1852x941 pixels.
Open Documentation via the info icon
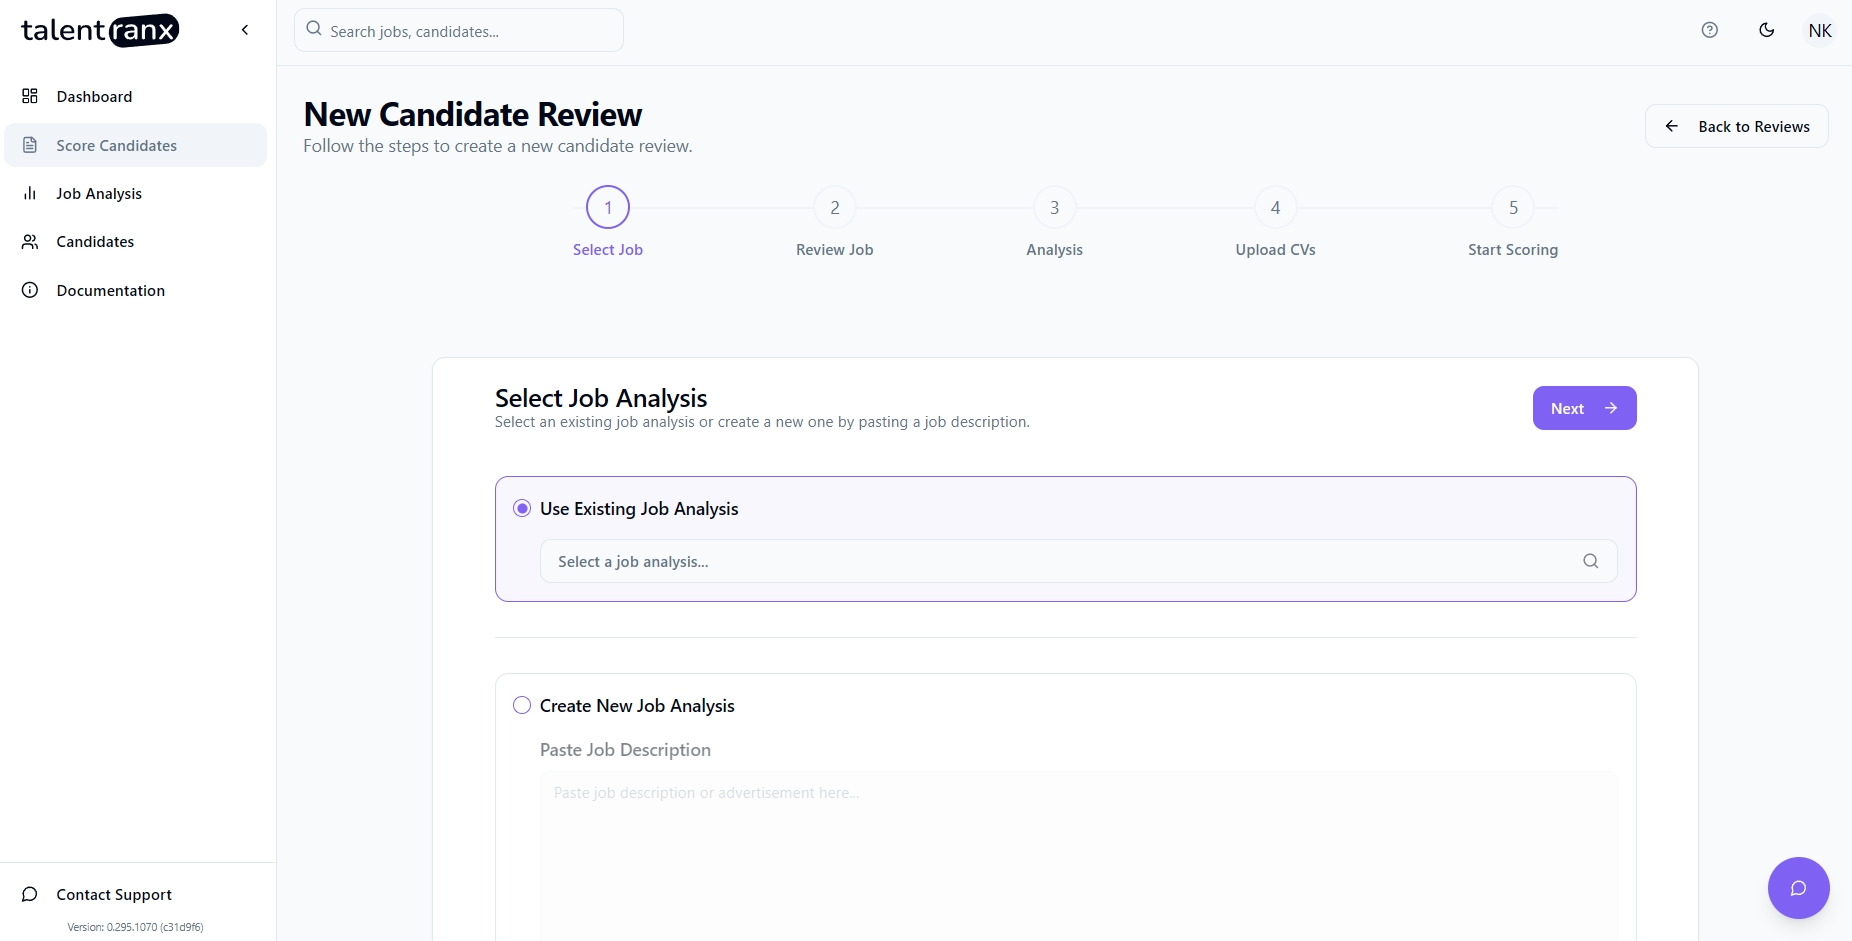[x=29, y=290]
